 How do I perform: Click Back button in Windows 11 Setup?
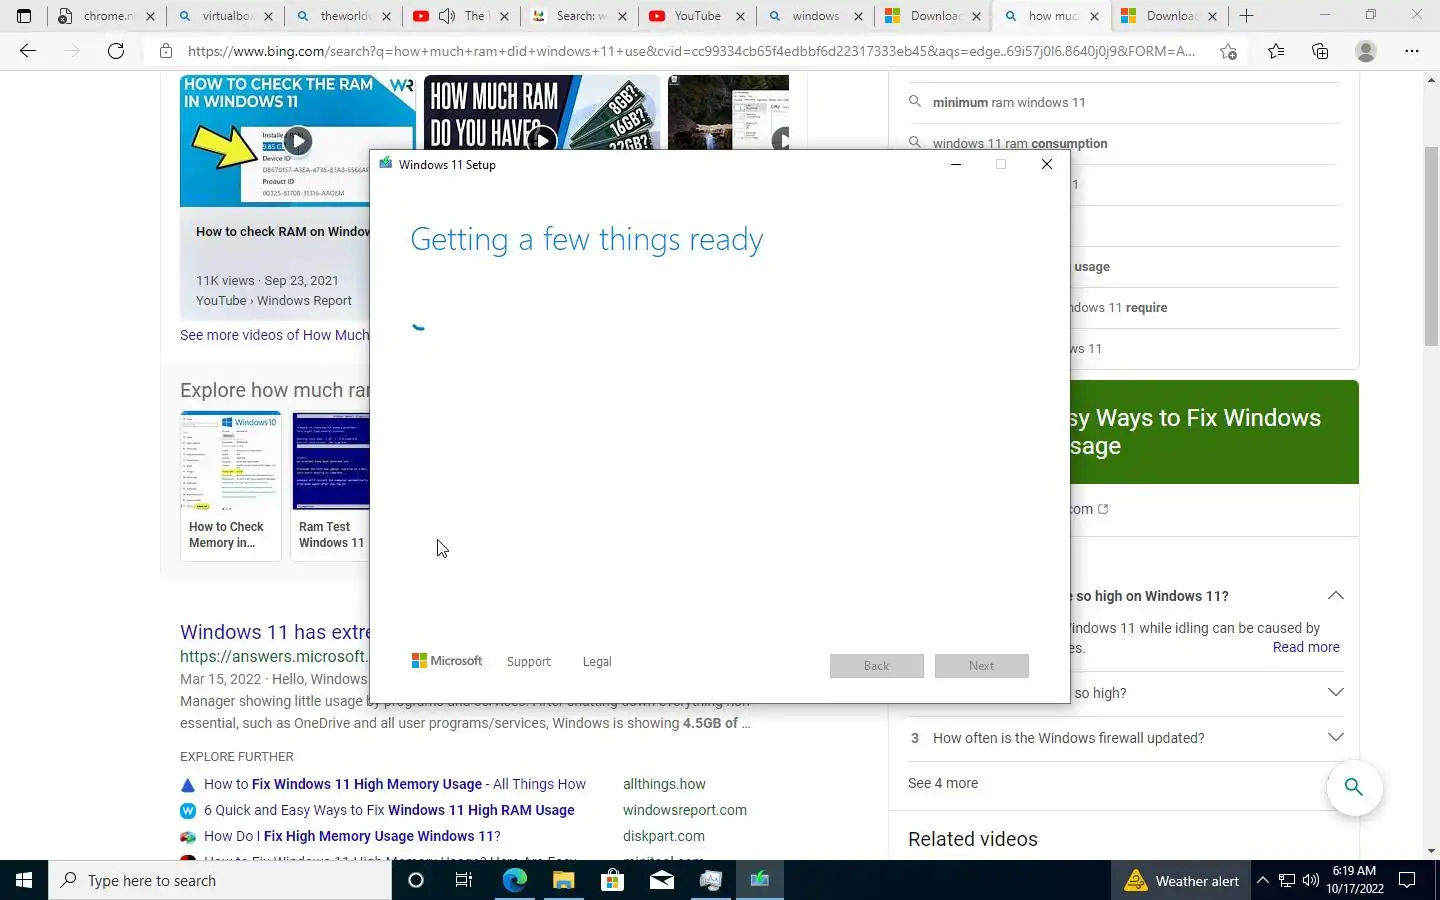click(x=876, y=666)
